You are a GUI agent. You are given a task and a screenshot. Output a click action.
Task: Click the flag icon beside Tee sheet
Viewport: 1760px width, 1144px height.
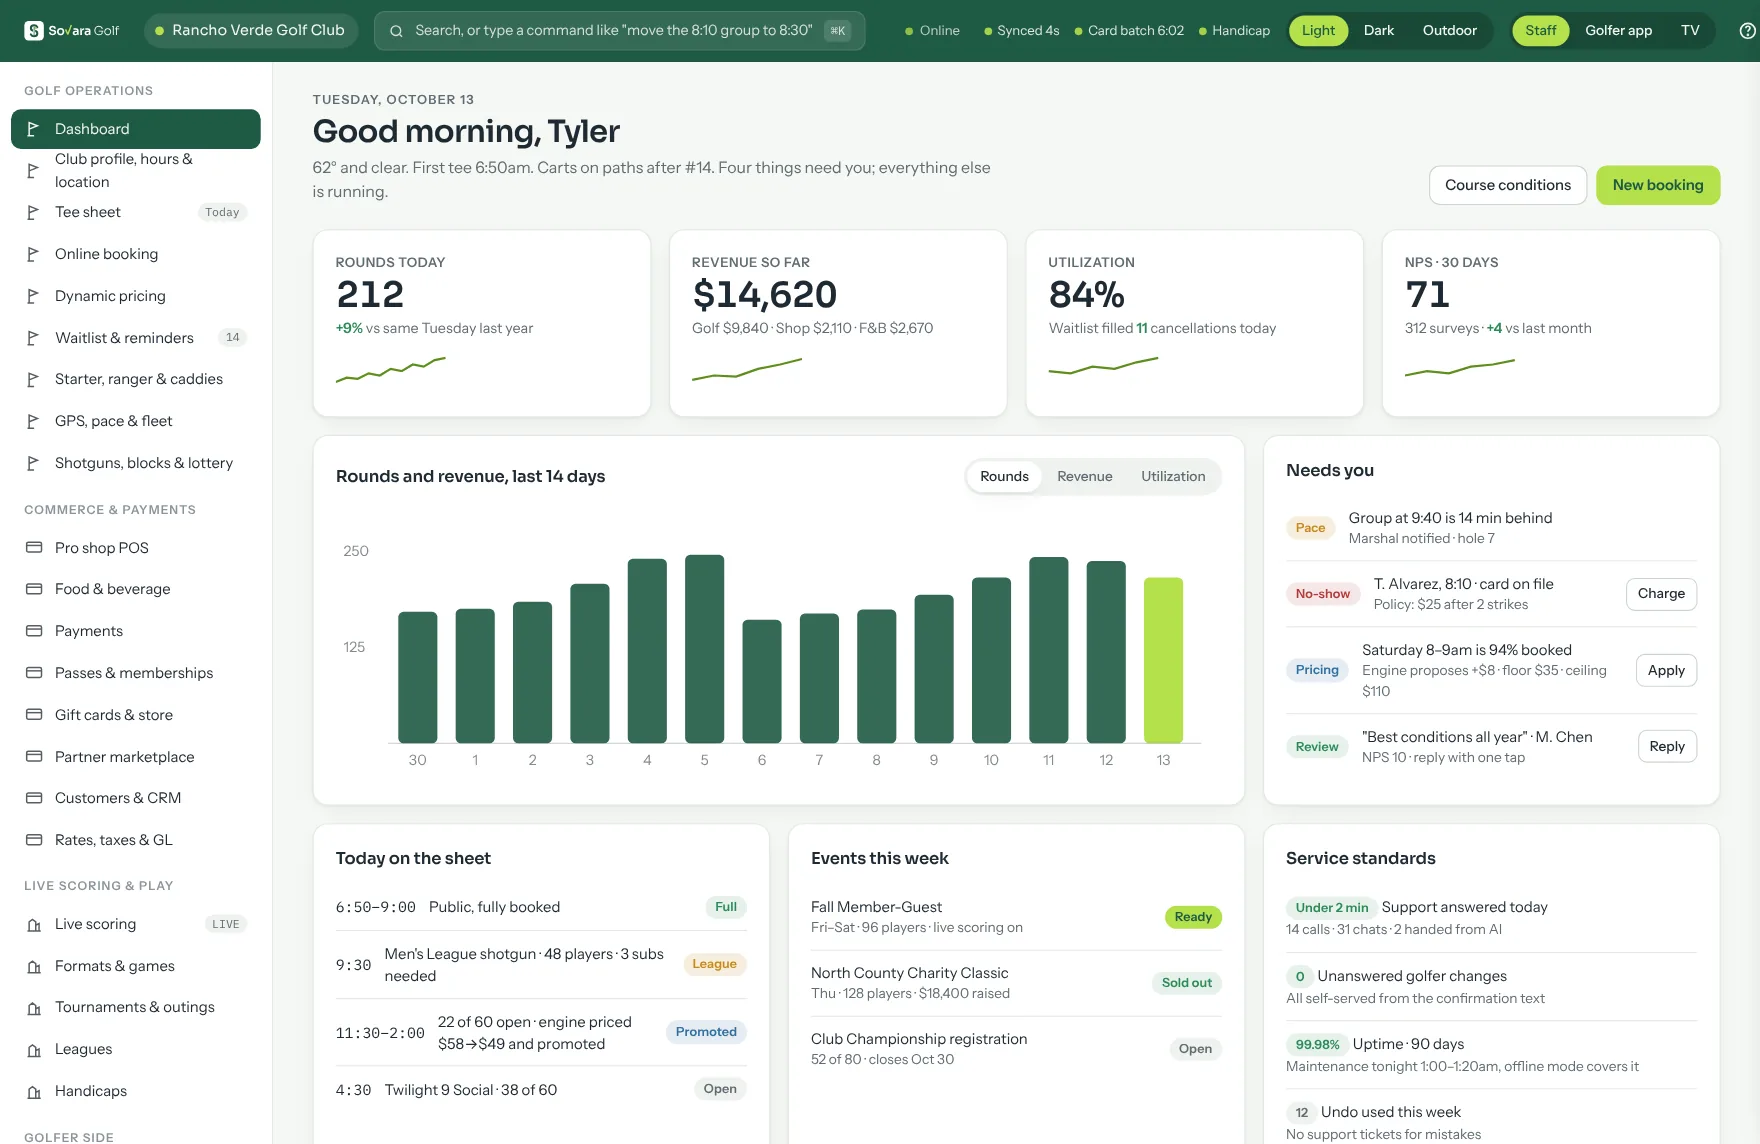click(33, 212)
